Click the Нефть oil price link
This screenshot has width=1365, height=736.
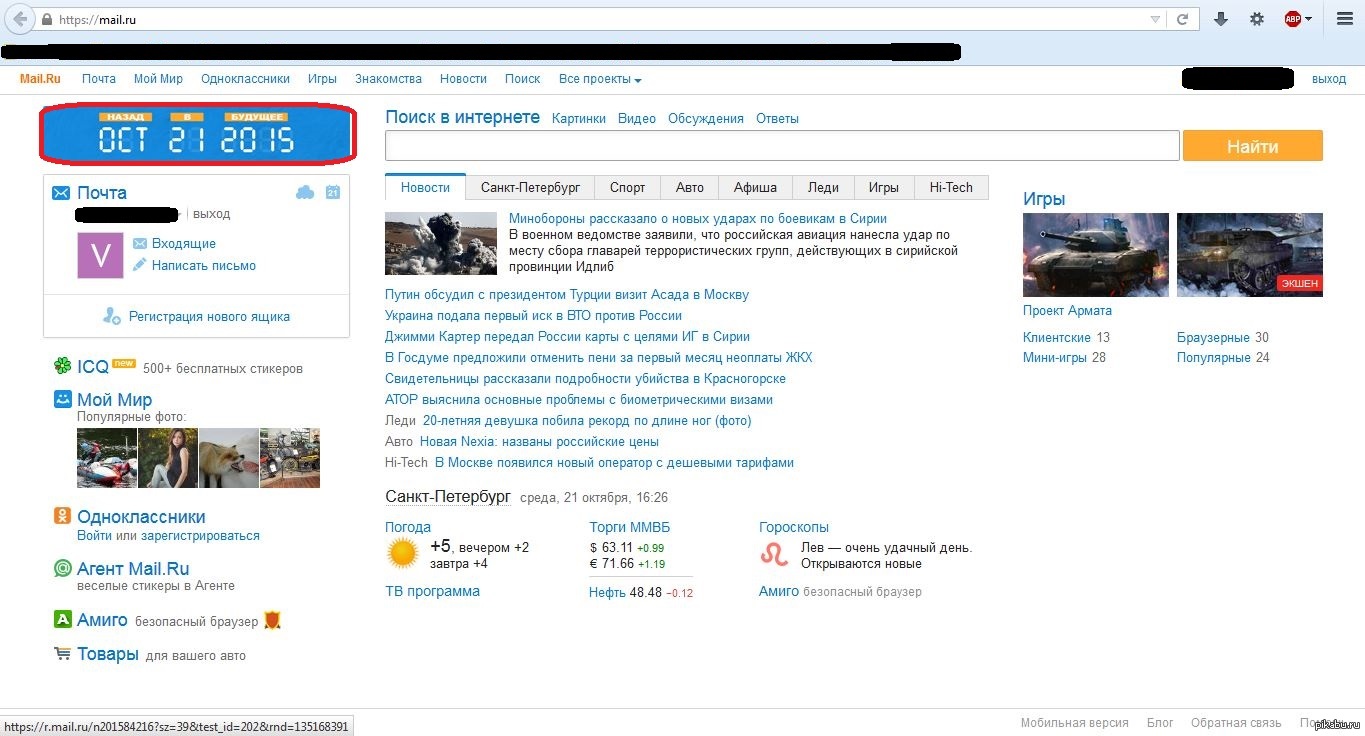[x=607, y=592]
